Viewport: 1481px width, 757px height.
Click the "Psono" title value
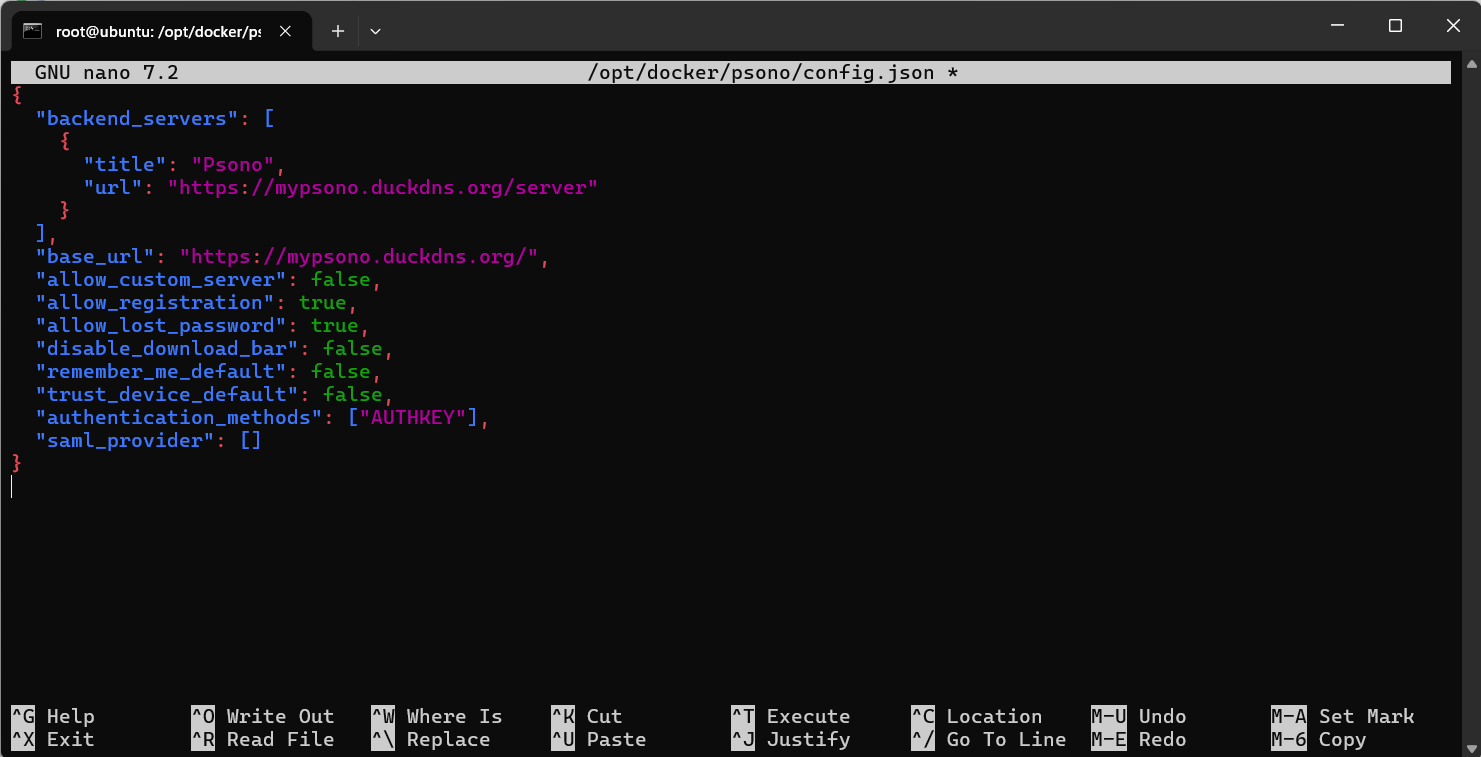(233, 164)
